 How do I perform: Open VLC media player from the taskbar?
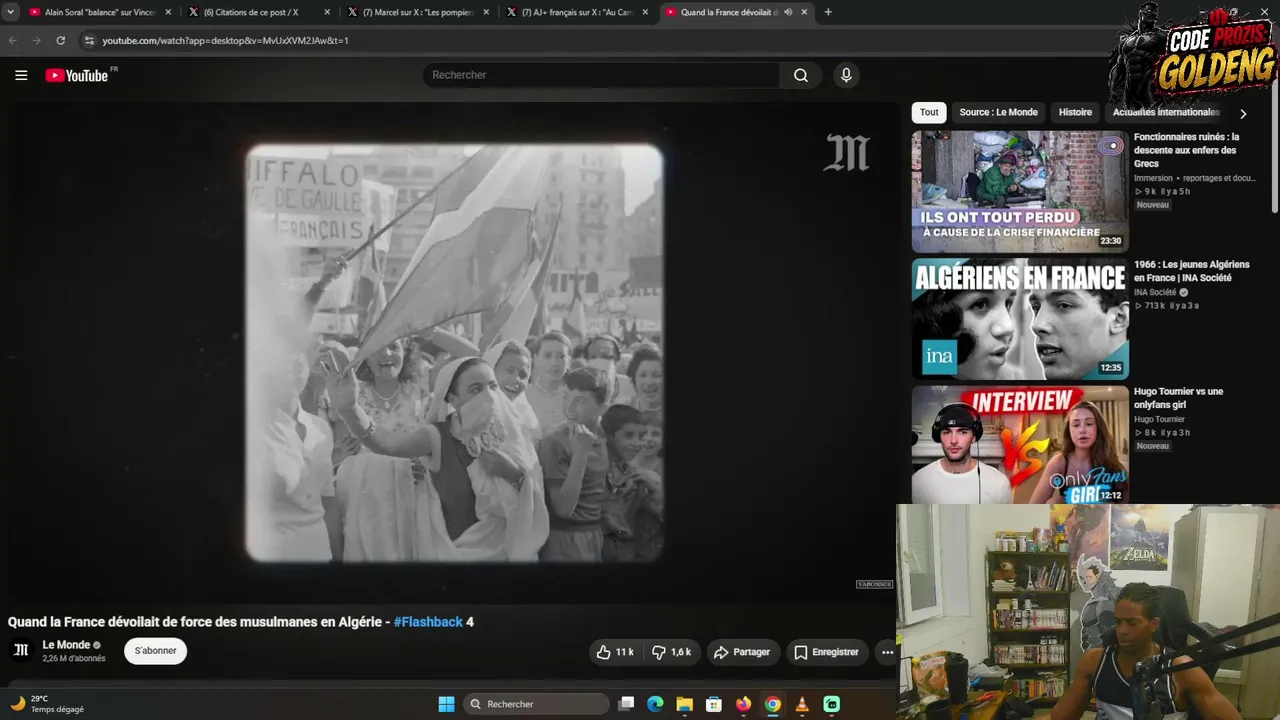click(802, 704)
